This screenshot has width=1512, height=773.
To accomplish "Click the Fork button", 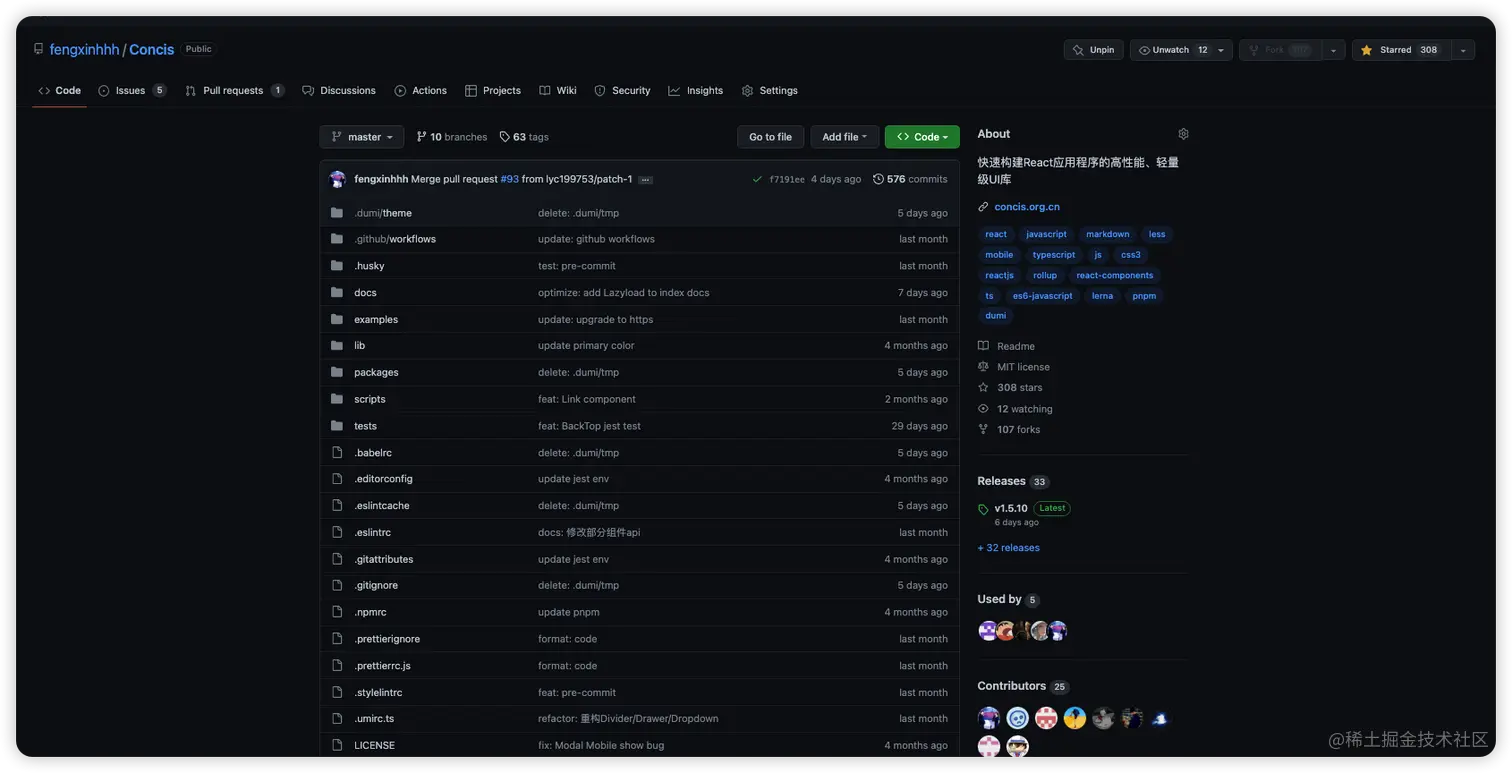I will pyautogui.click(x=1280, y=50).
